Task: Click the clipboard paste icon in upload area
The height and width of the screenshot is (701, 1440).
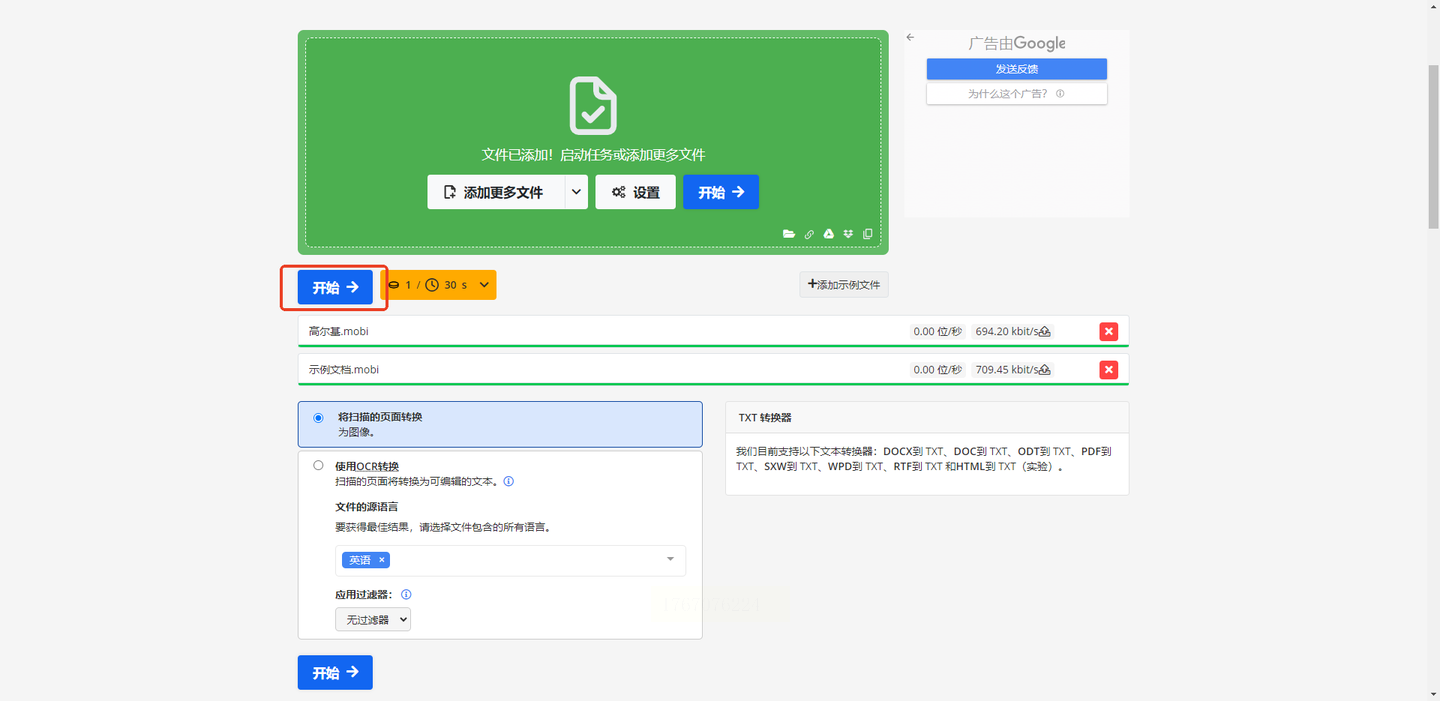Action: (867, 234)
